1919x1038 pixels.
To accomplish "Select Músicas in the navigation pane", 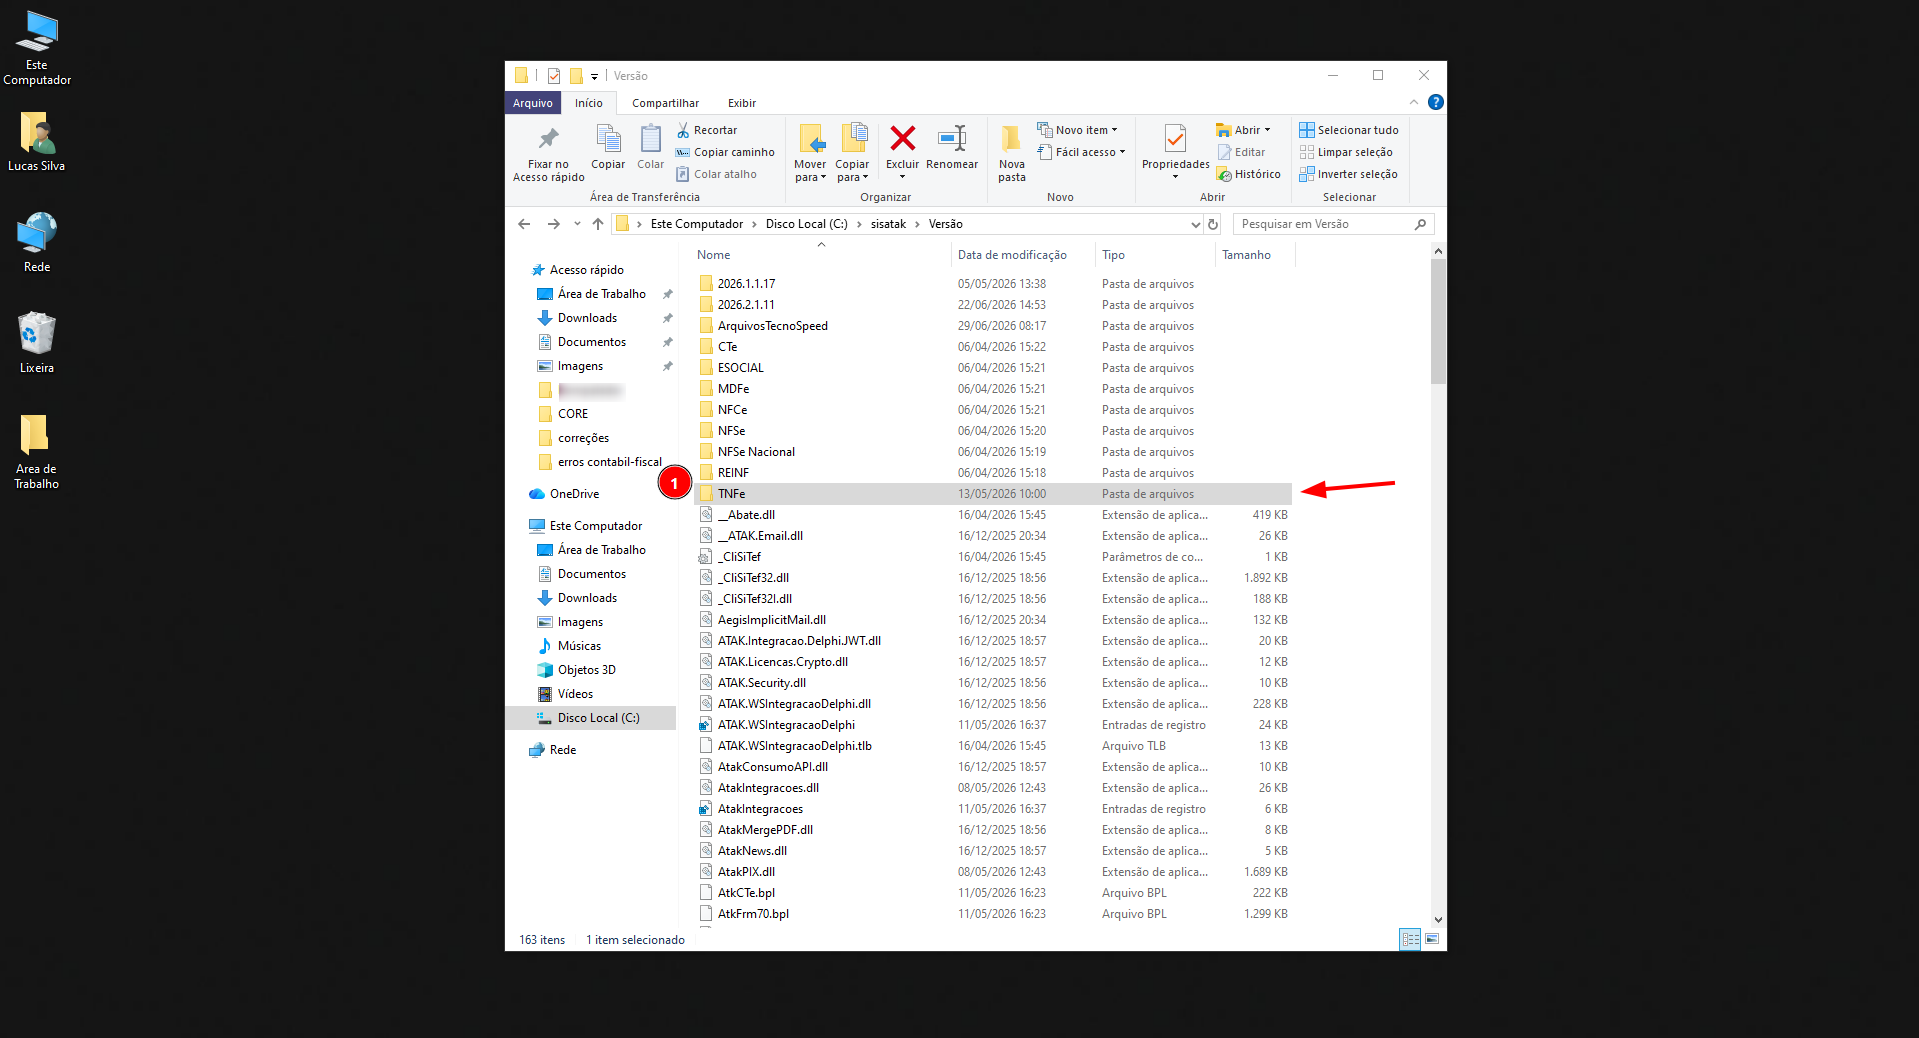I will (x=579, y=646).
